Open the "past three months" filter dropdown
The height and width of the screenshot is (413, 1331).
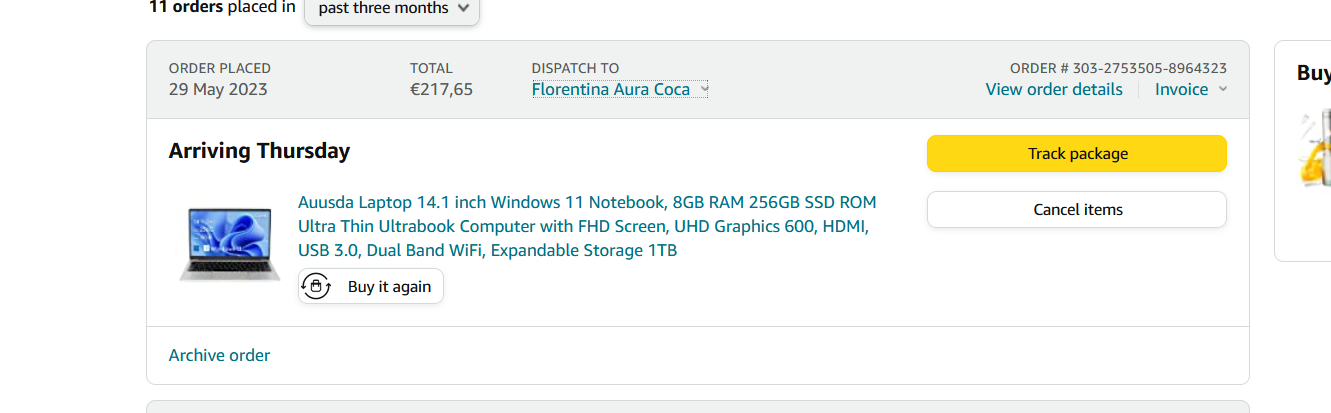pos(392,9)
